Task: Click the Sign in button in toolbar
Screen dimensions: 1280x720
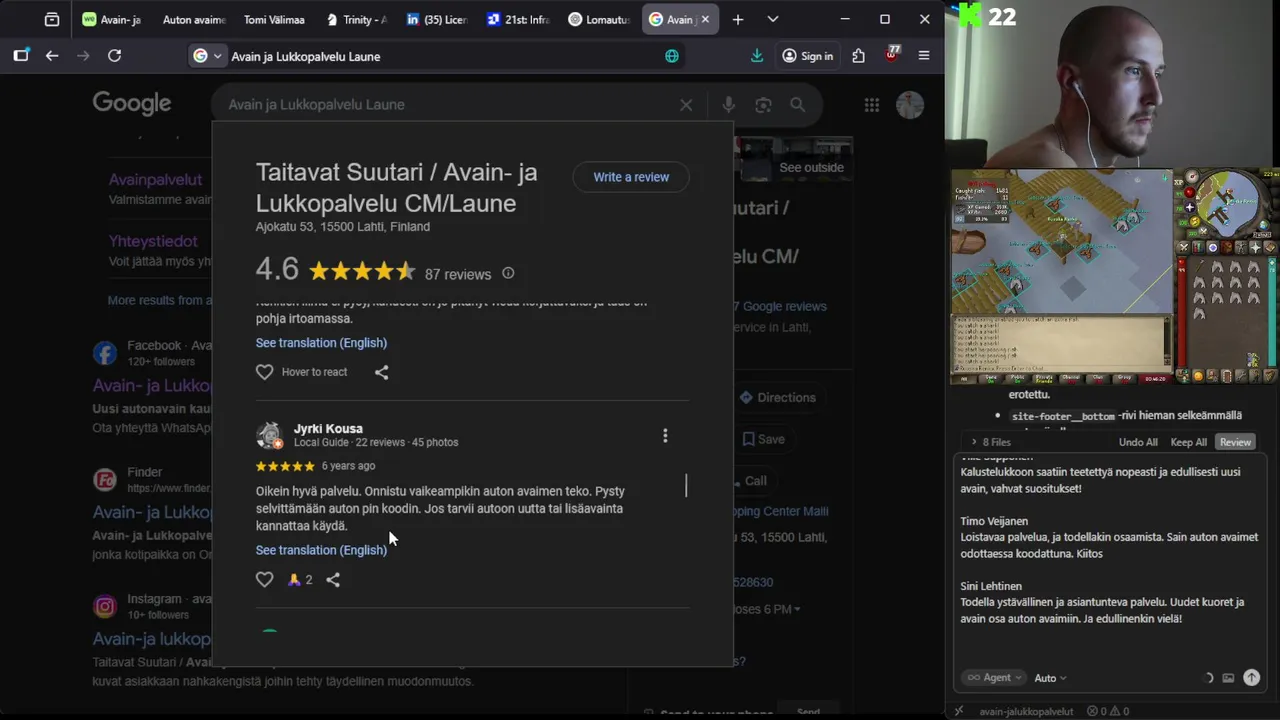Action: pos(807,56)
